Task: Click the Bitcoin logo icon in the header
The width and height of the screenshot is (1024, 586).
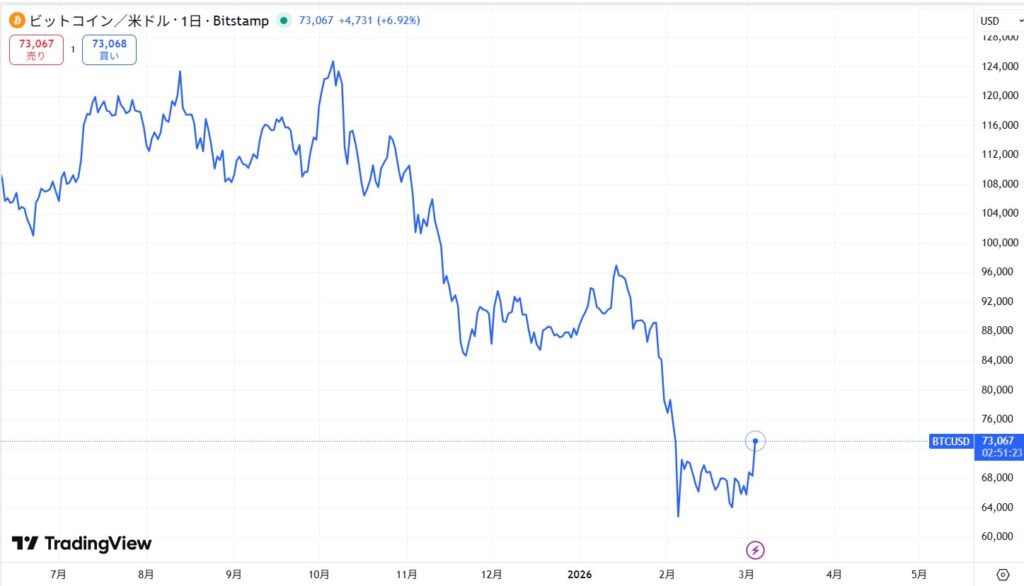Action: coord(15,19)
